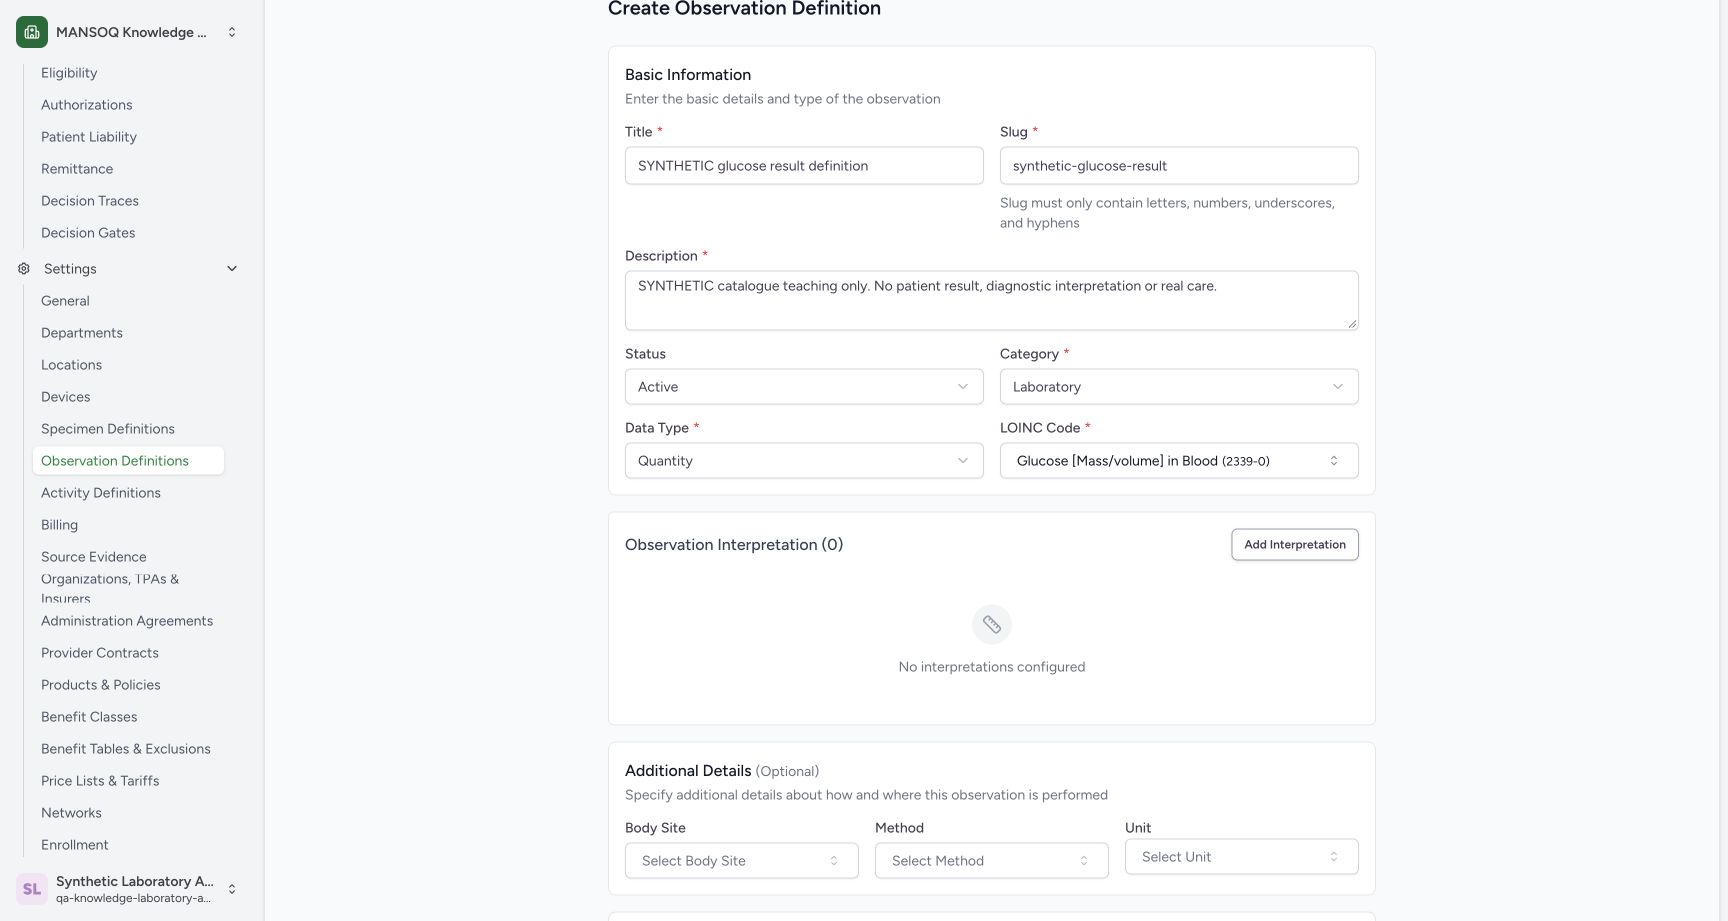Screen dimensions: 1728x921
Task: Click the green MANSOQ organization logo icon
Action: [32, 32]
